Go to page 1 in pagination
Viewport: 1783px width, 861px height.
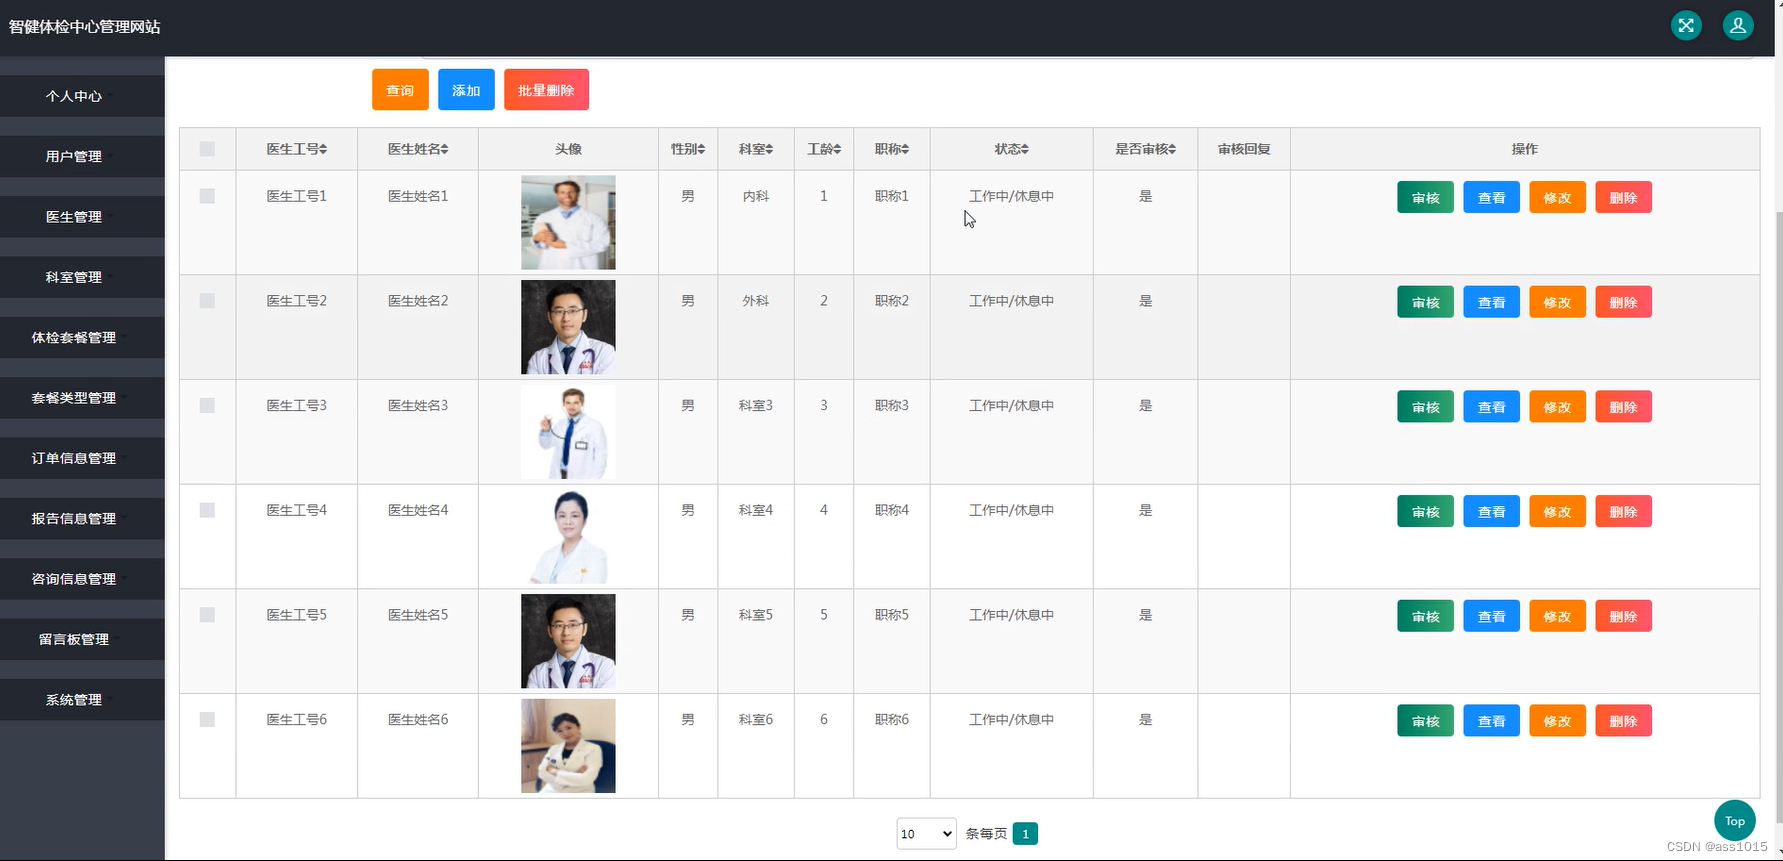pyautogui.click(x=1025, y=834)
